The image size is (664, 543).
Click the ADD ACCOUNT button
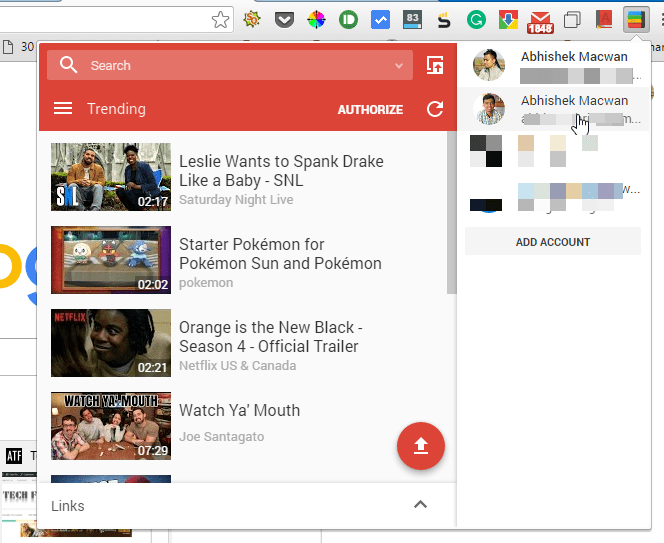[553, 241]
